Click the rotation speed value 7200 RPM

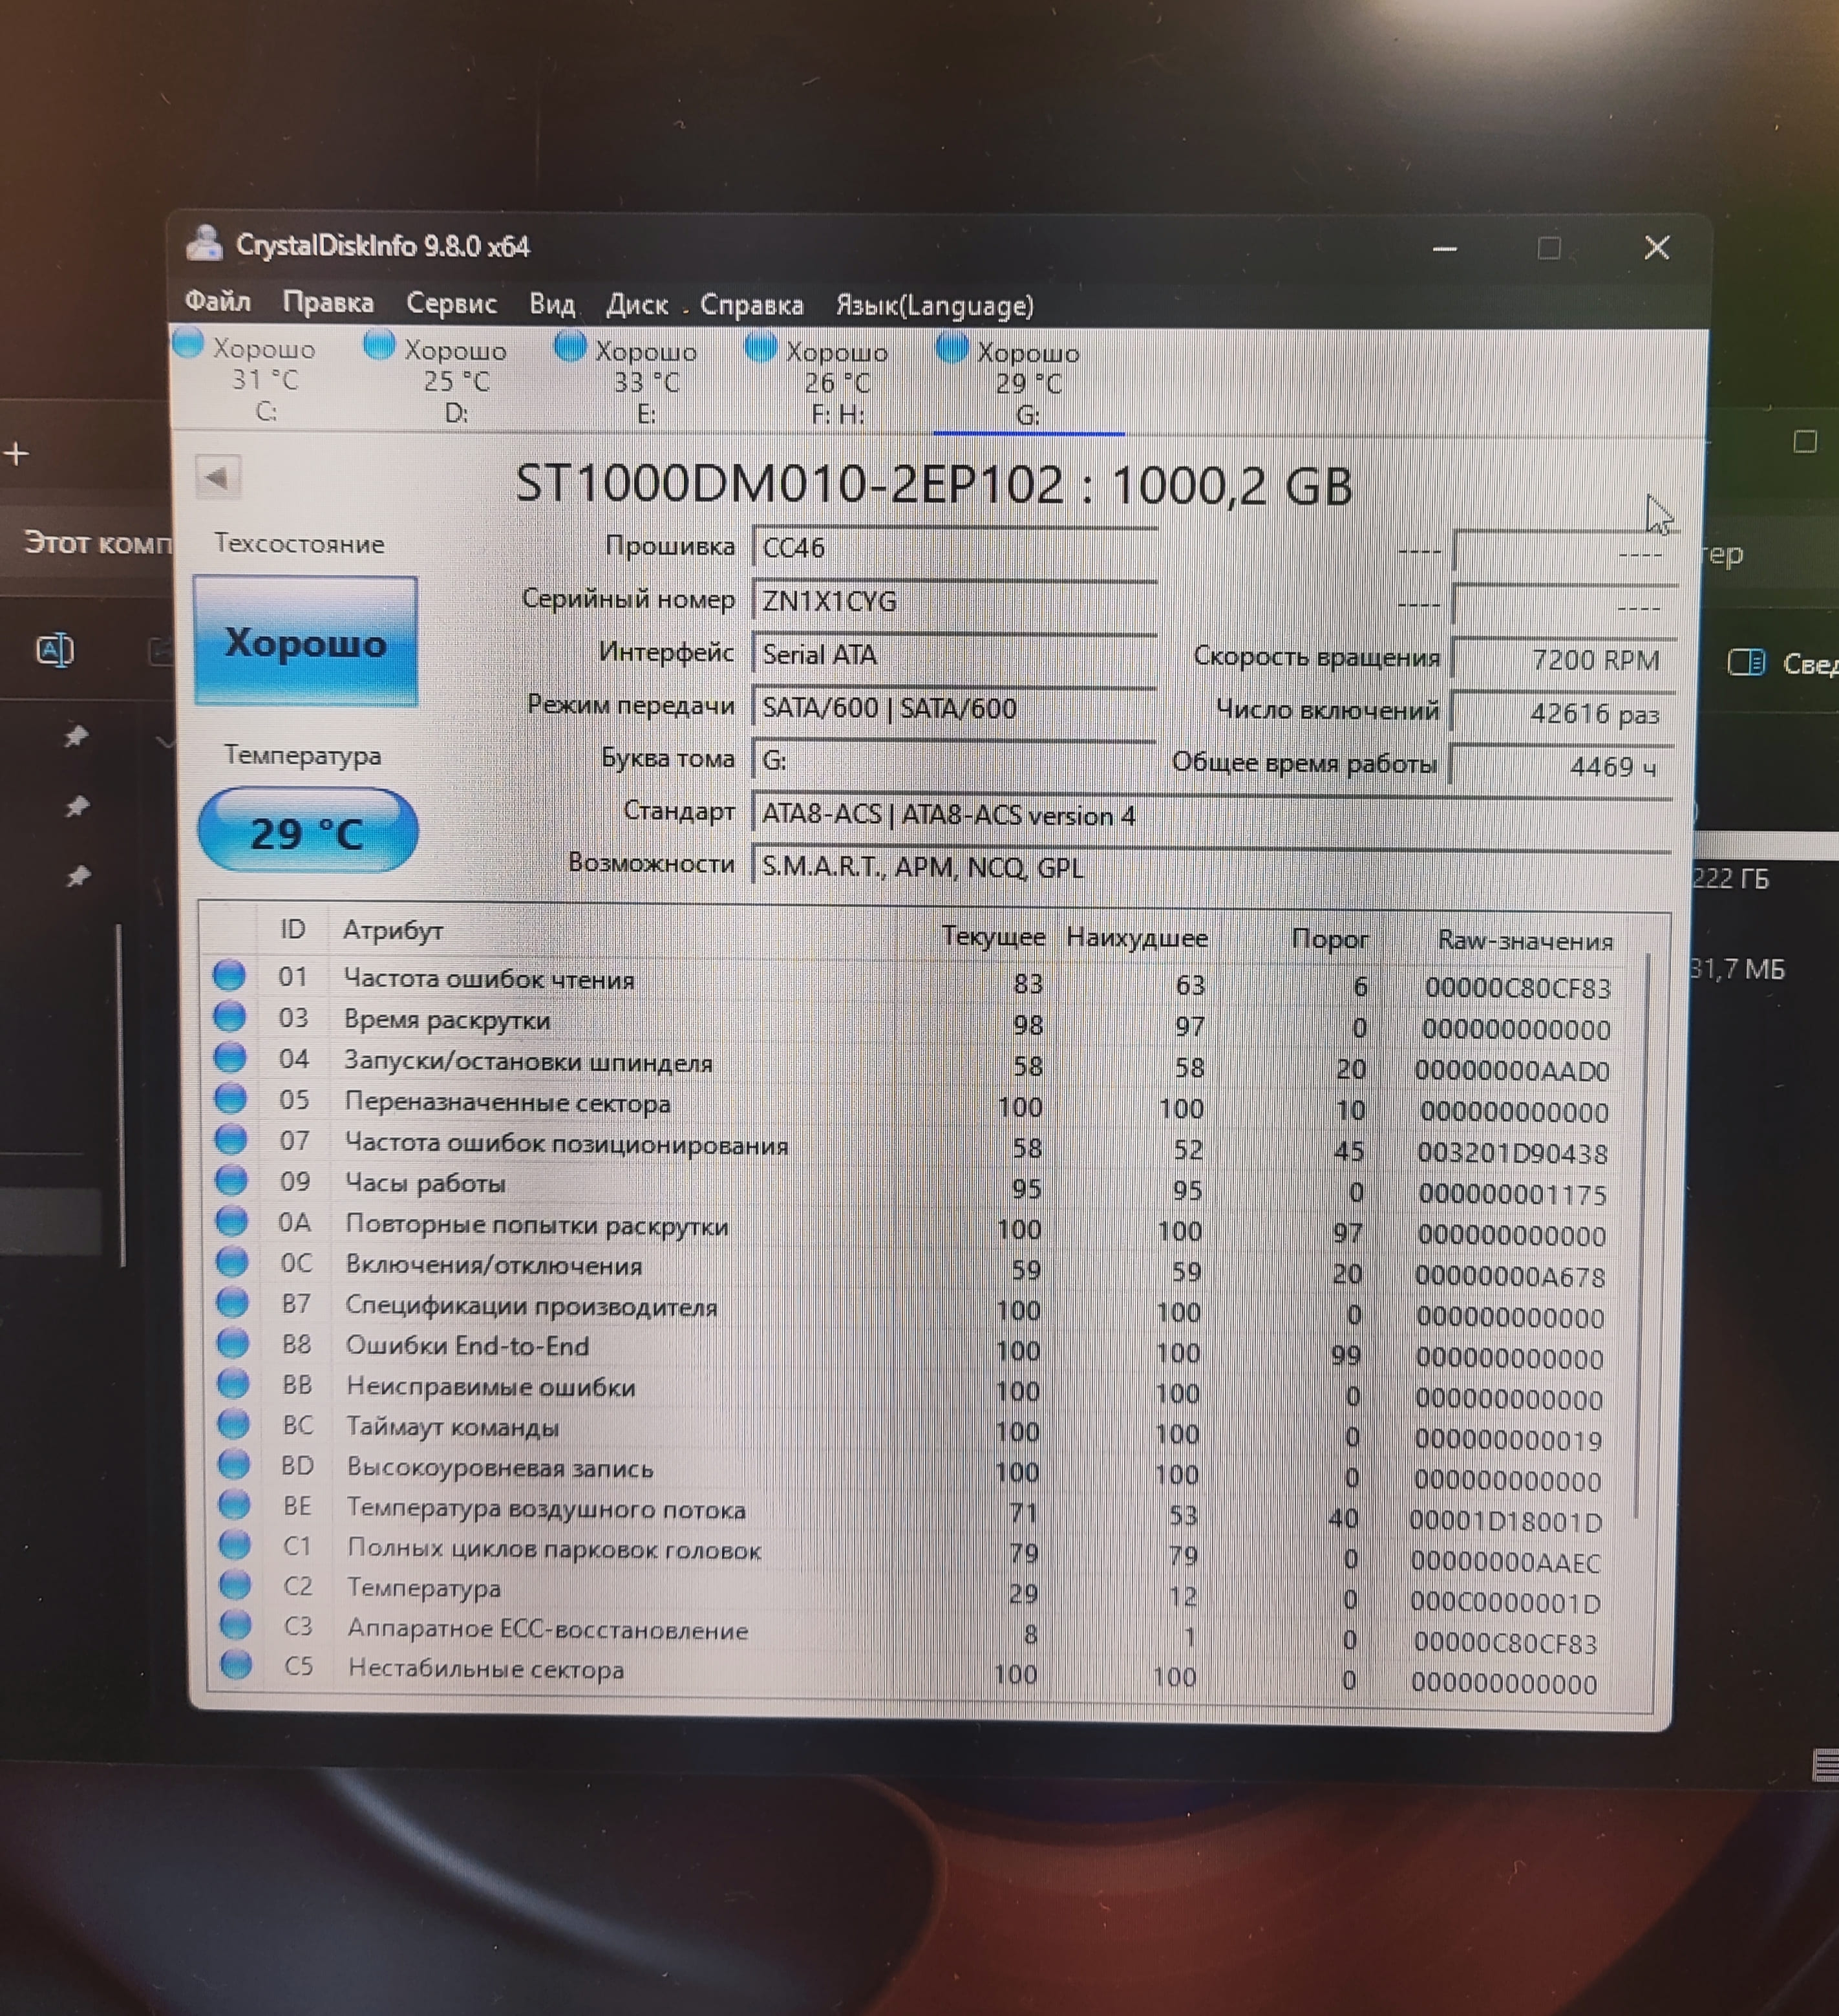point(1563,660)
